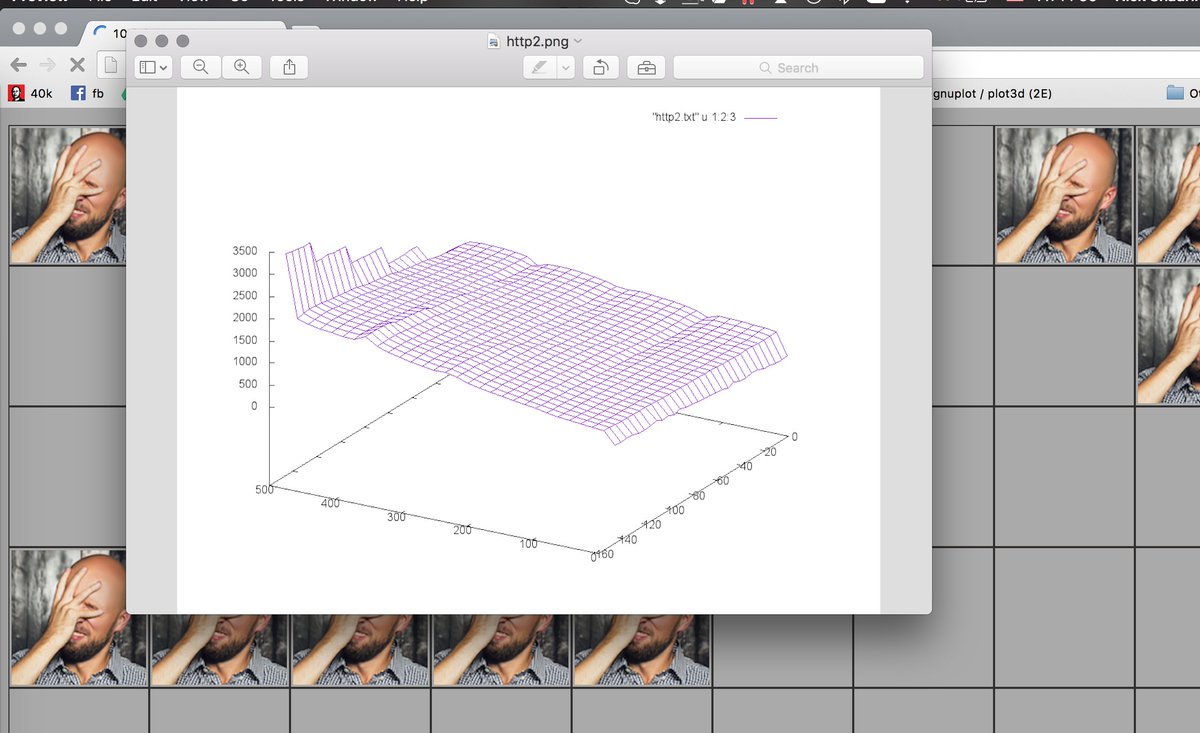Image resolution: width=1200 pixels, height=733 pixels.
Task: Click the "http2.txt" u 1:2:3 legend text
Action: (x=694, y=117)
